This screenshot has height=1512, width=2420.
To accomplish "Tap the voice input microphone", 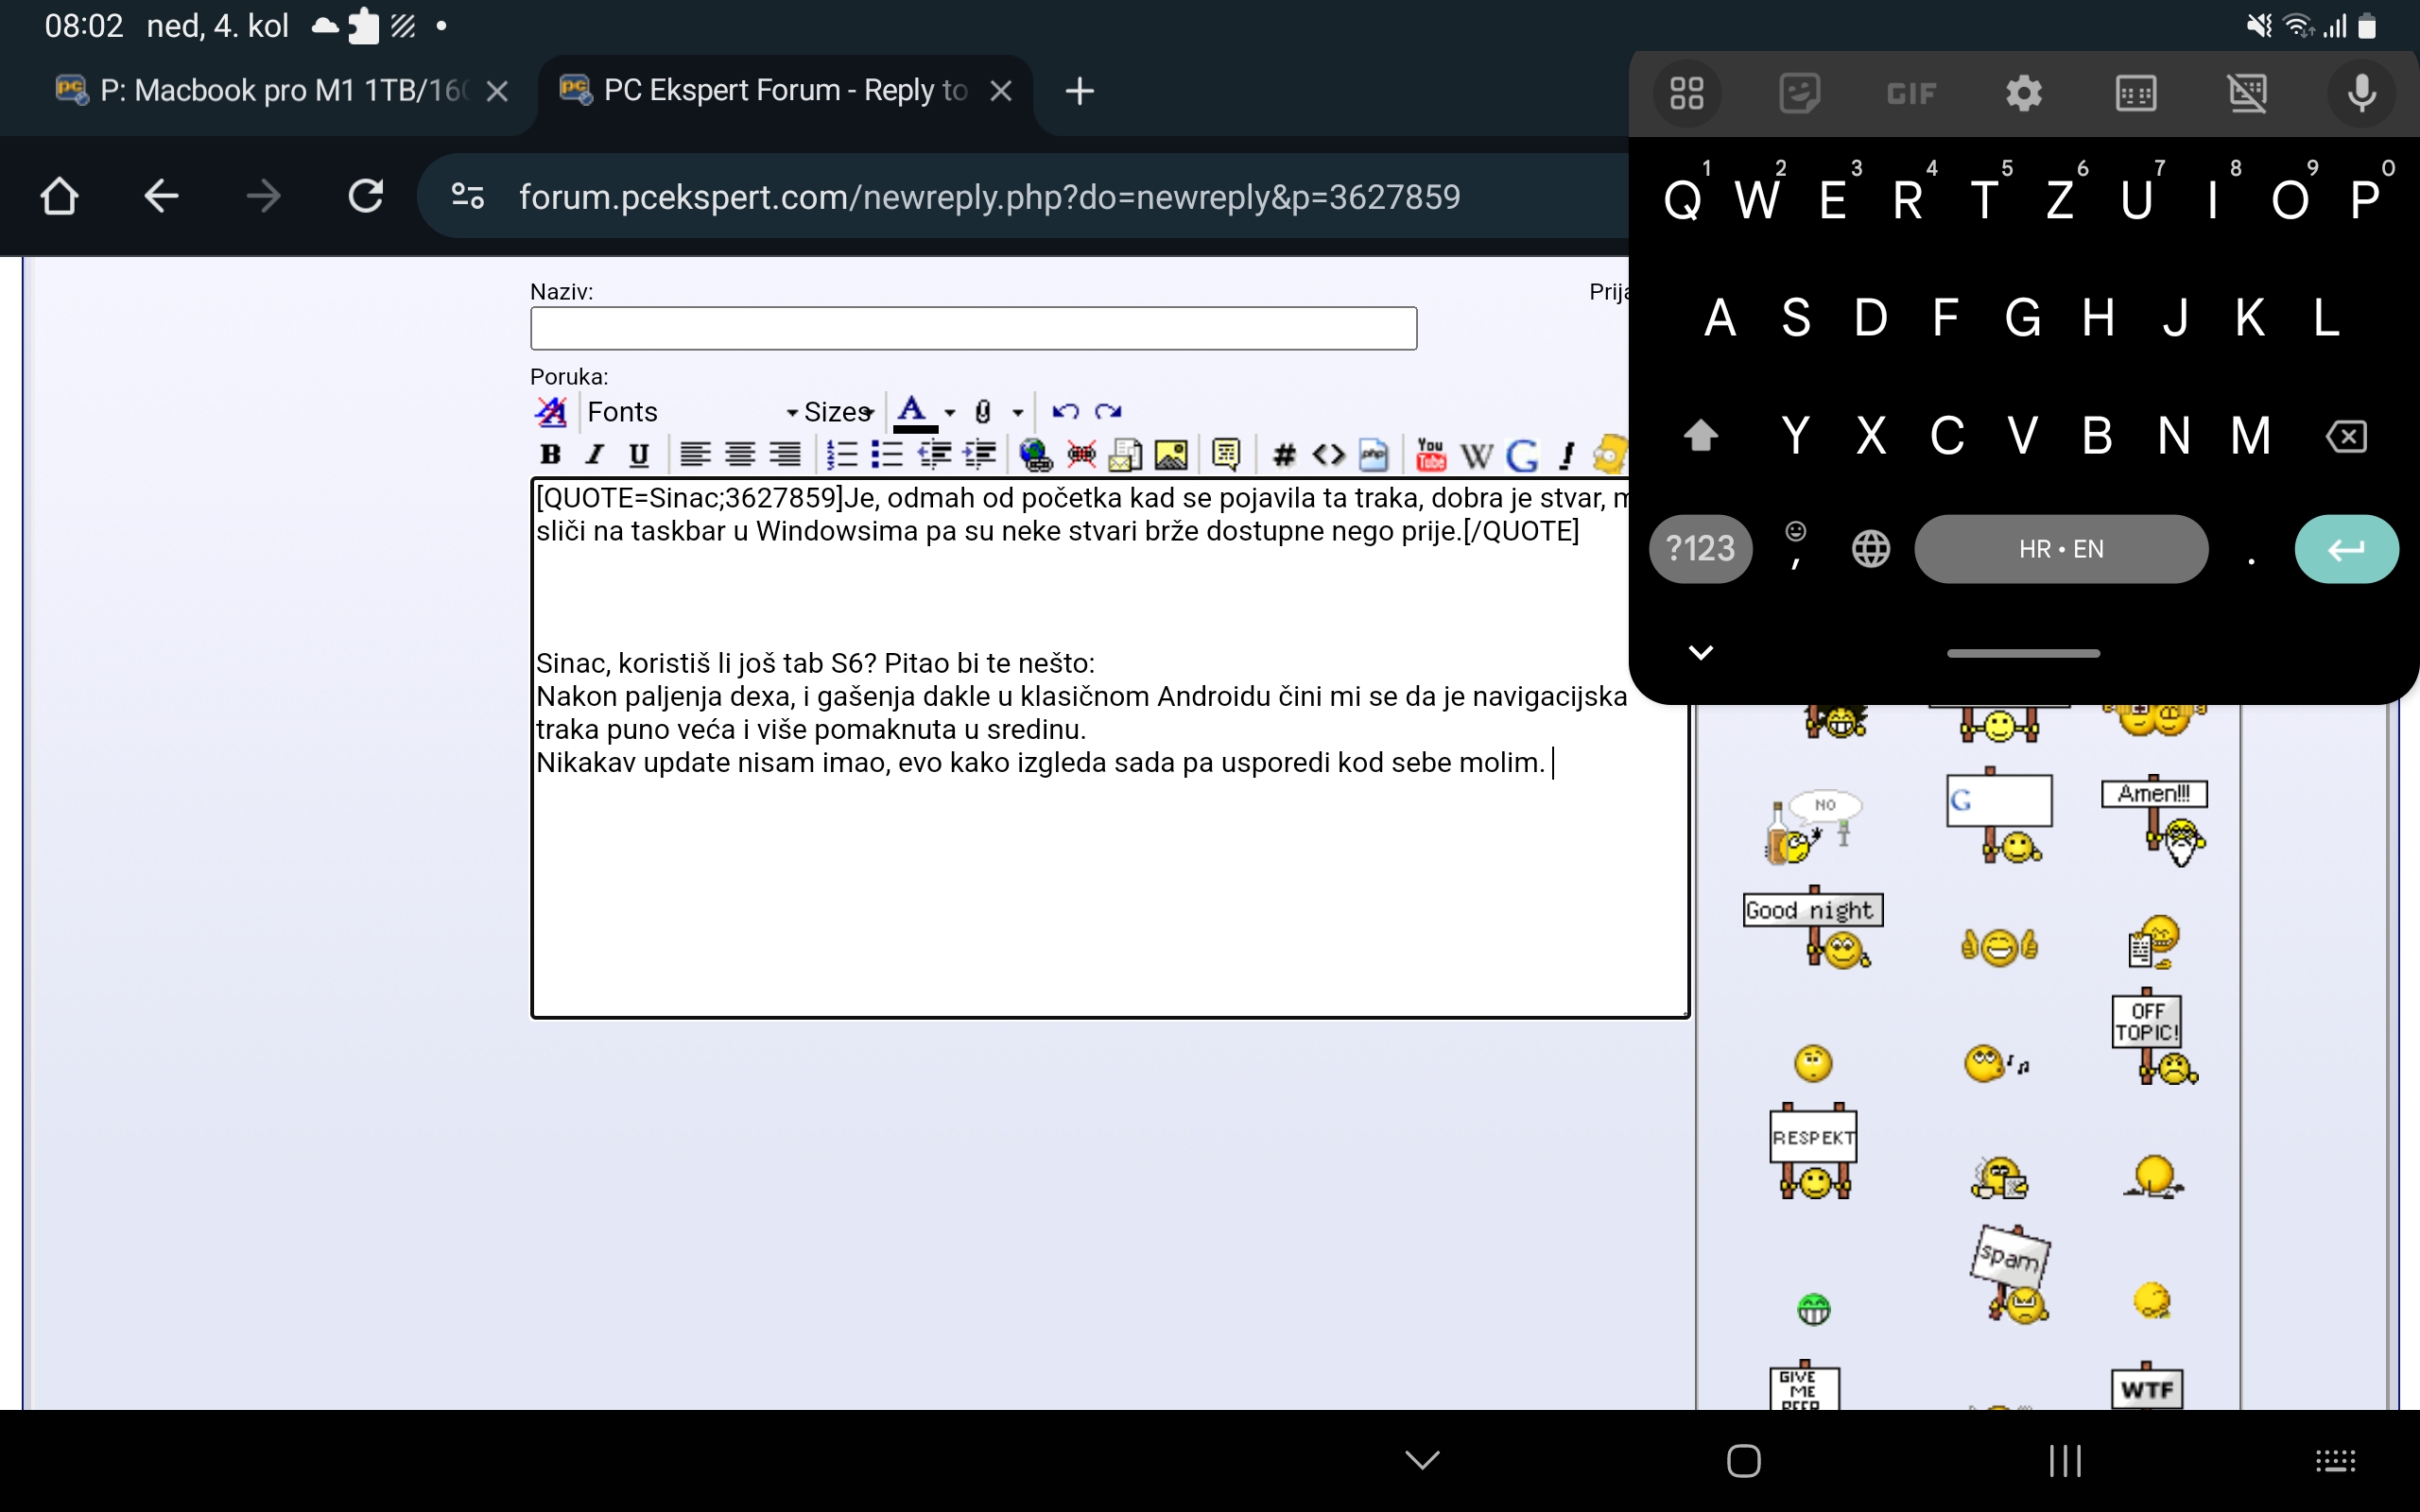I will point(2362,93).
